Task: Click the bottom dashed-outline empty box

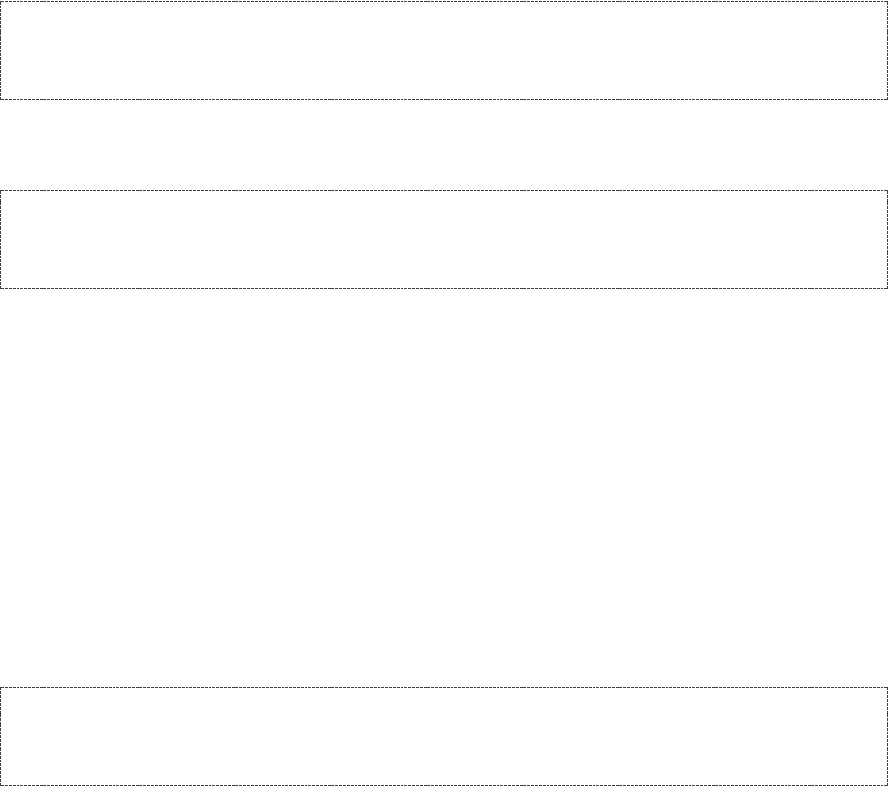Action: tap(444, 736)
